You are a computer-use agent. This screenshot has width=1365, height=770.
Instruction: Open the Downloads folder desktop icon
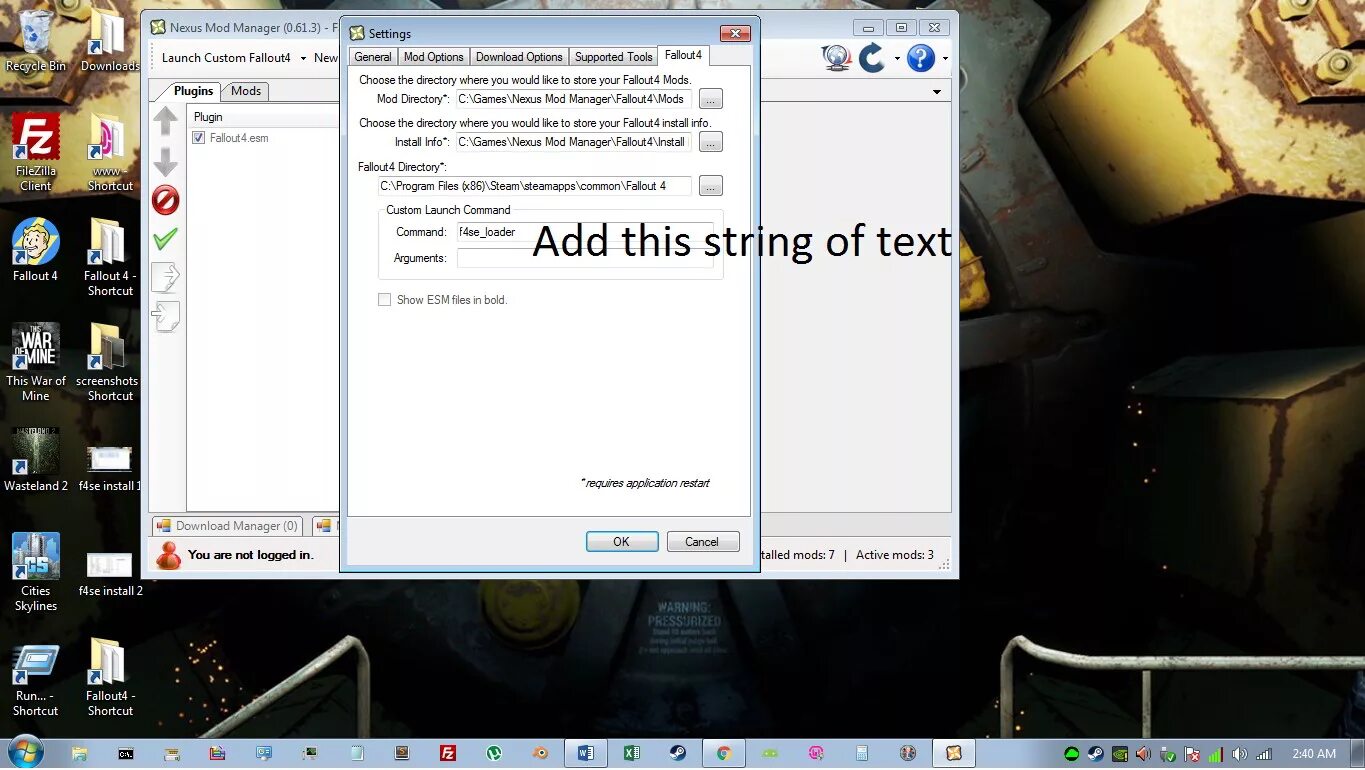pyautogui.click(x=110, y=40)
